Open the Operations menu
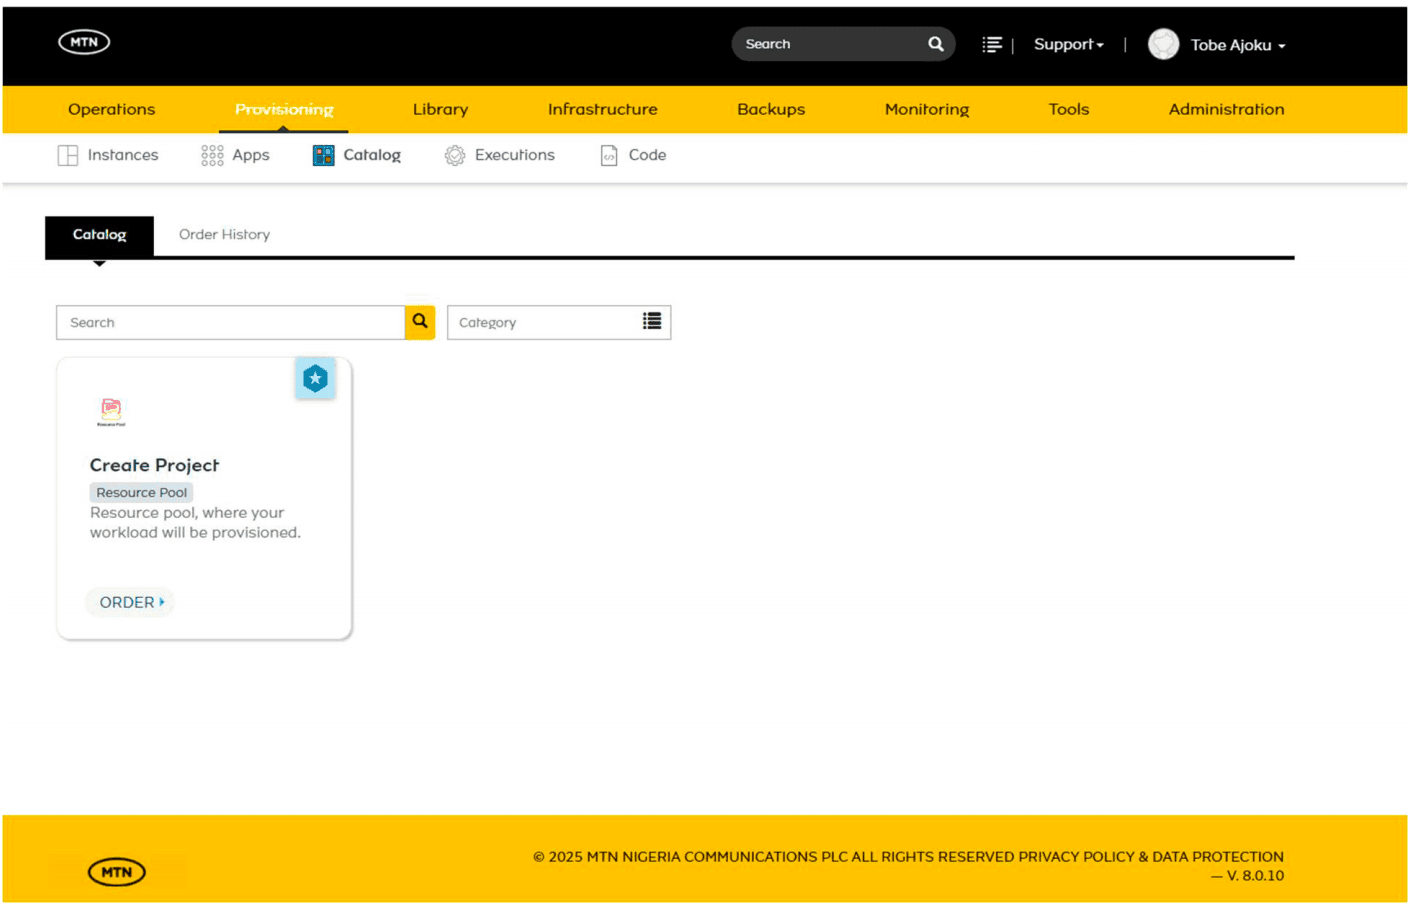 pyautogui.click(x=111, y=109)
